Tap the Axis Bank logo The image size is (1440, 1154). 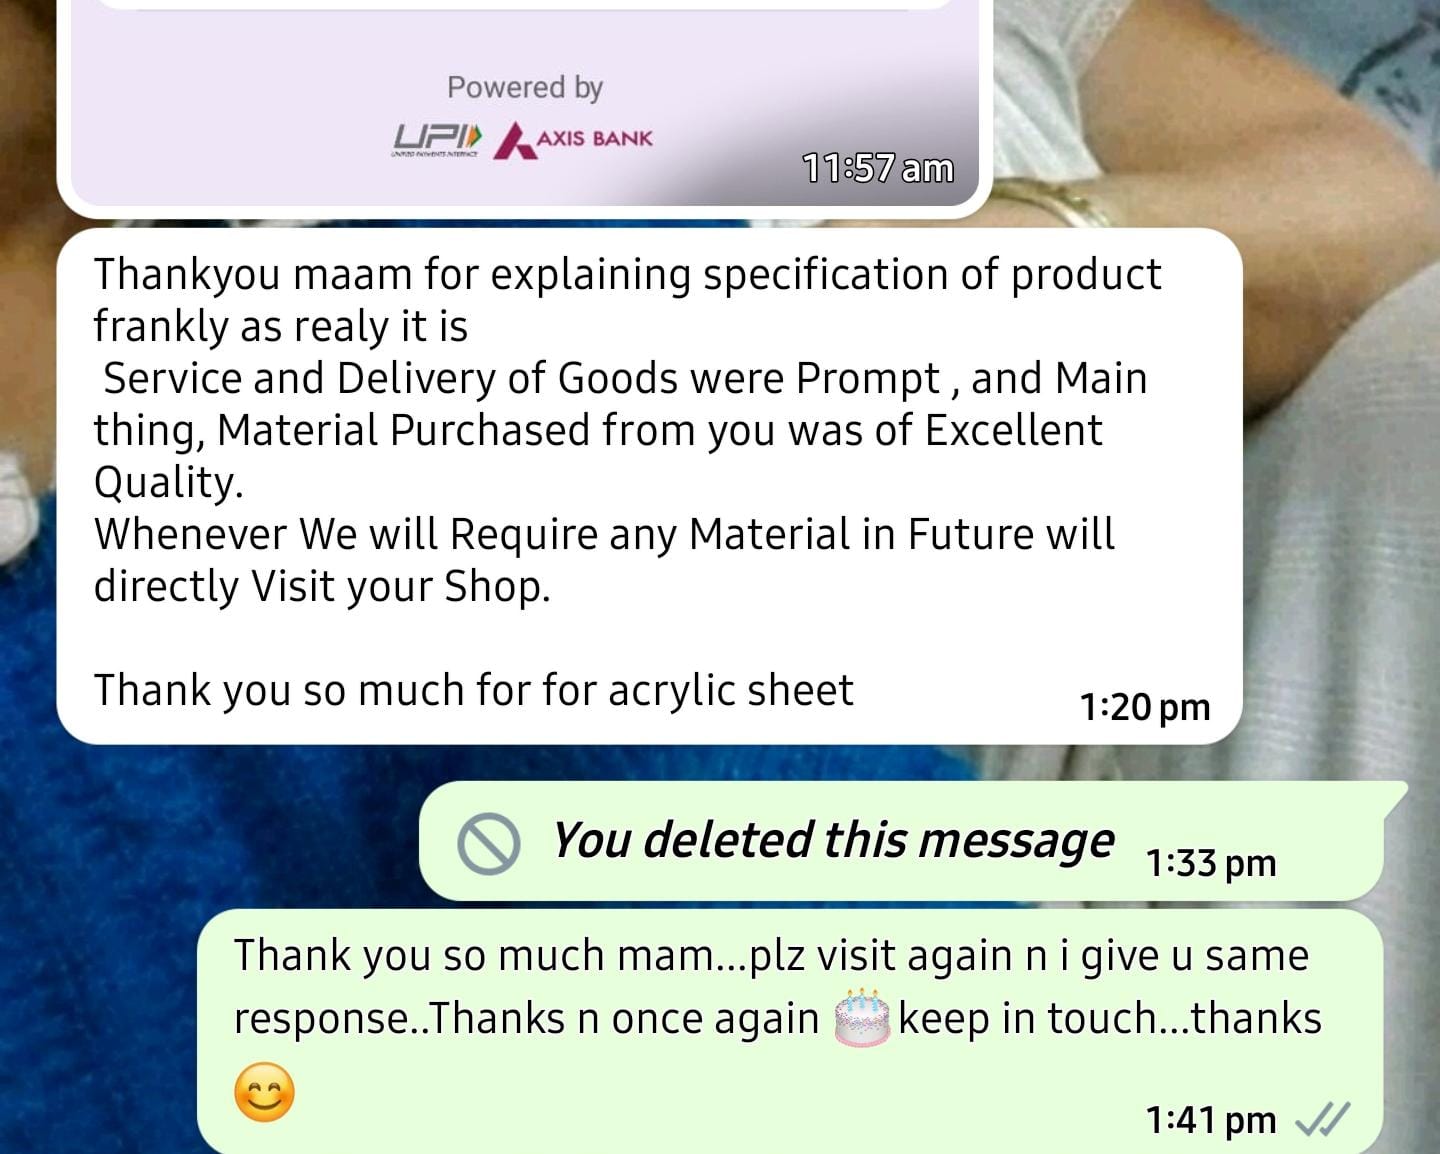[x=574, y=140]
